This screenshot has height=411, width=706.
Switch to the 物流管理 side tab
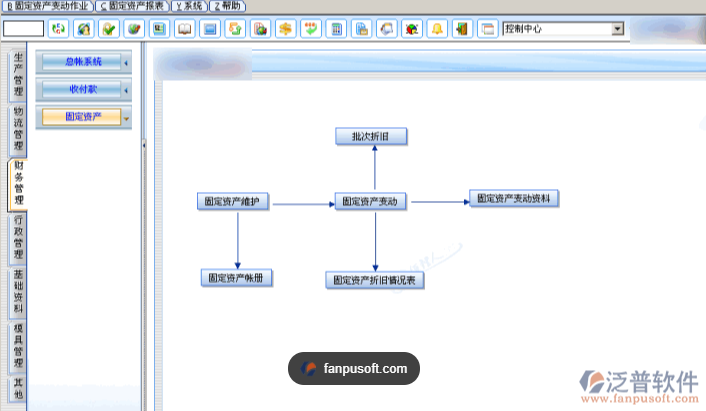click(18, 129)
